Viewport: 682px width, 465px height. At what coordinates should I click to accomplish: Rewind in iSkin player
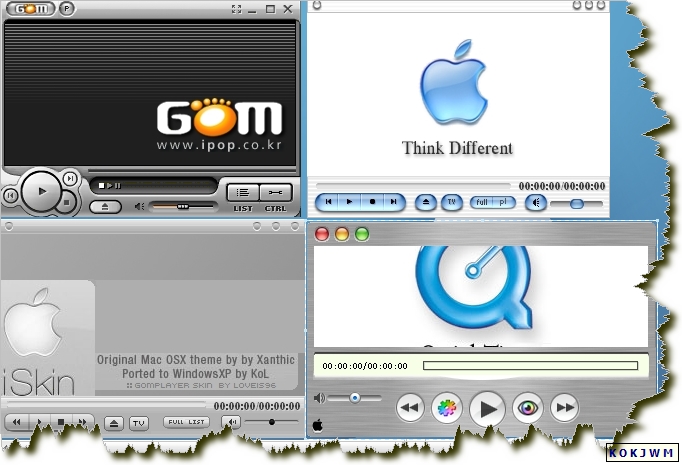(17, 422)
